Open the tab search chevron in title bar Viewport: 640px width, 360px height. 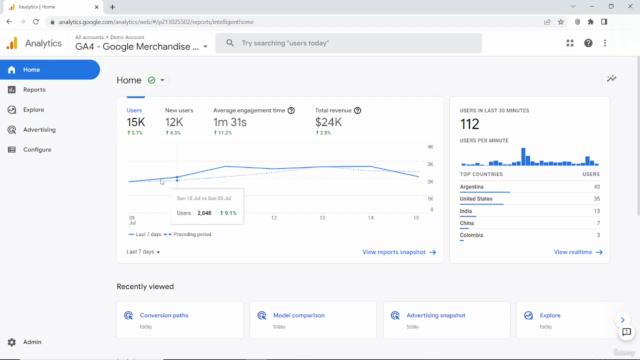pos(573,7)
